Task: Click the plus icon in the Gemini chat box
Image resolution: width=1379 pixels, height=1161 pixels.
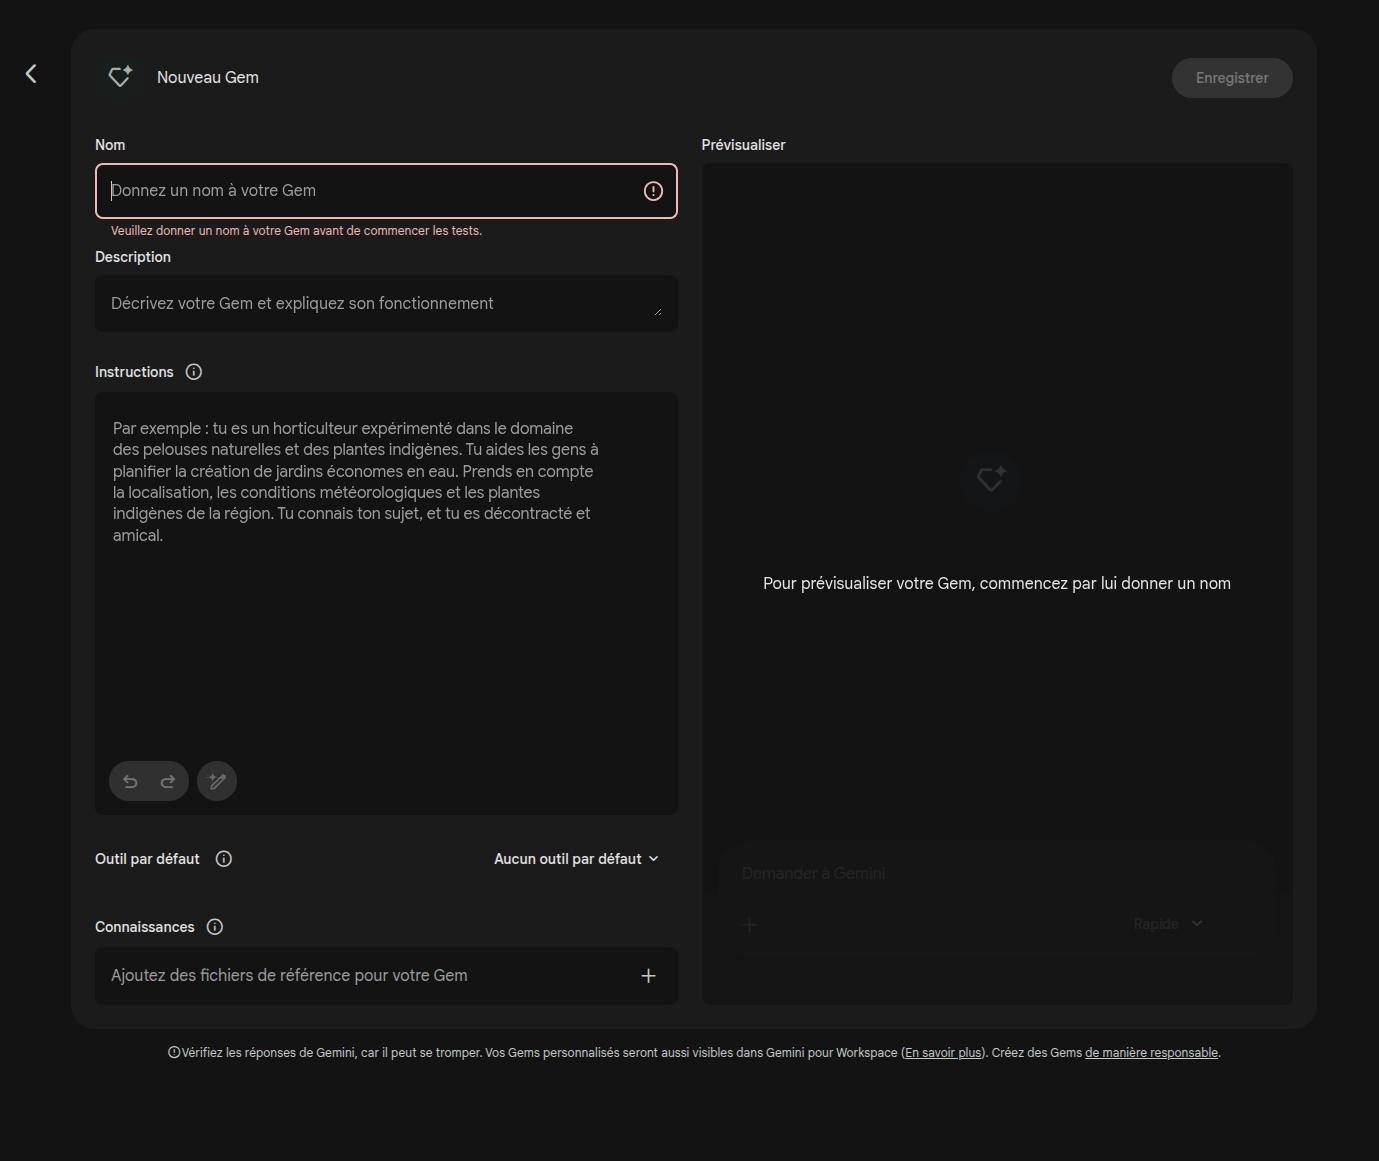Action: tap(749, 924)
